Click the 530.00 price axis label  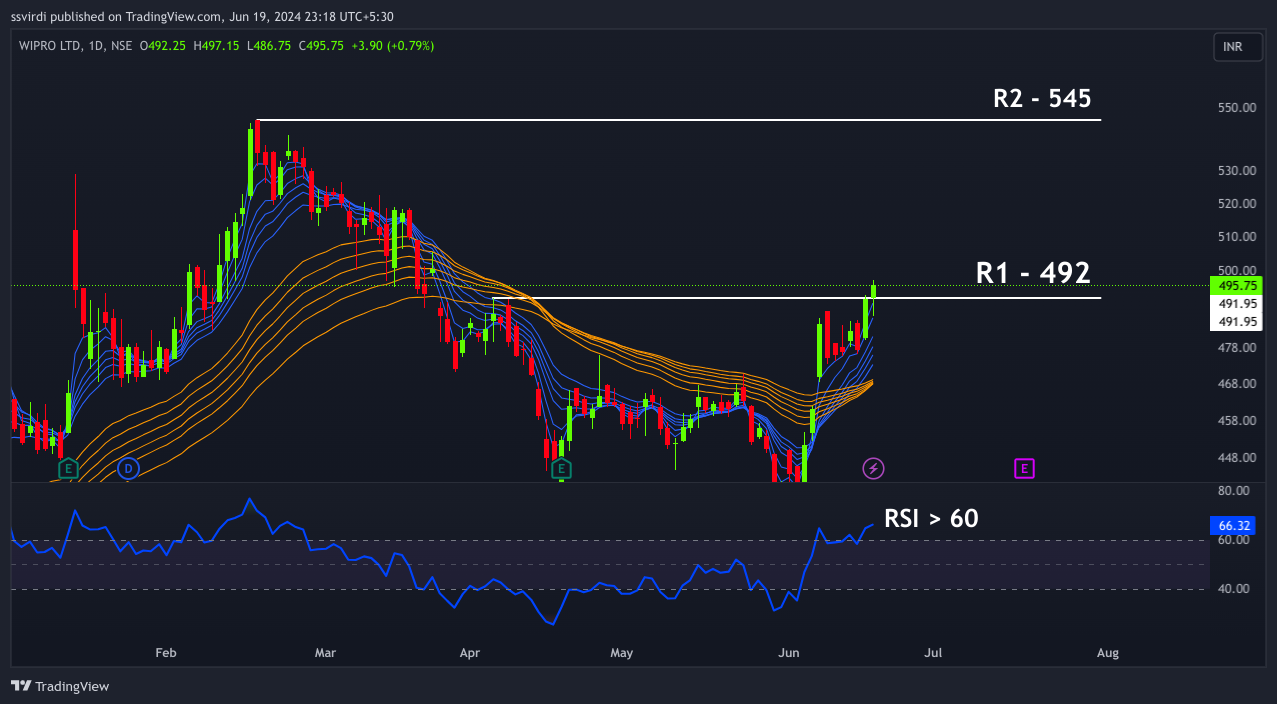pyautogui.click(x=1235, y=171)
